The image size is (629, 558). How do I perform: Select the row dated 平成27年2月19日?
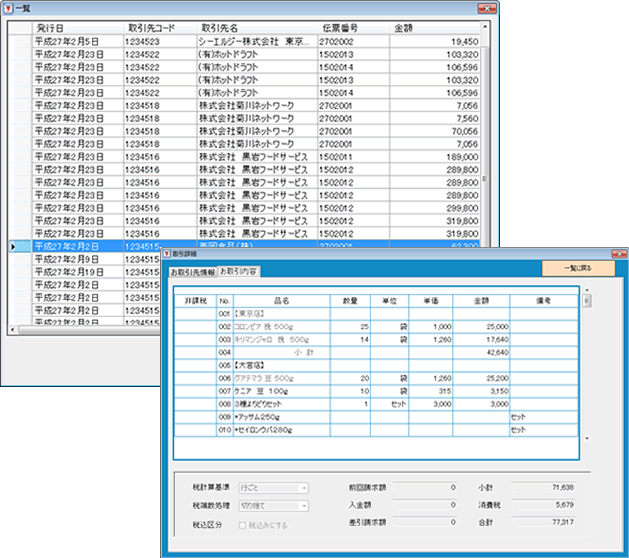[x=84, y=272]
